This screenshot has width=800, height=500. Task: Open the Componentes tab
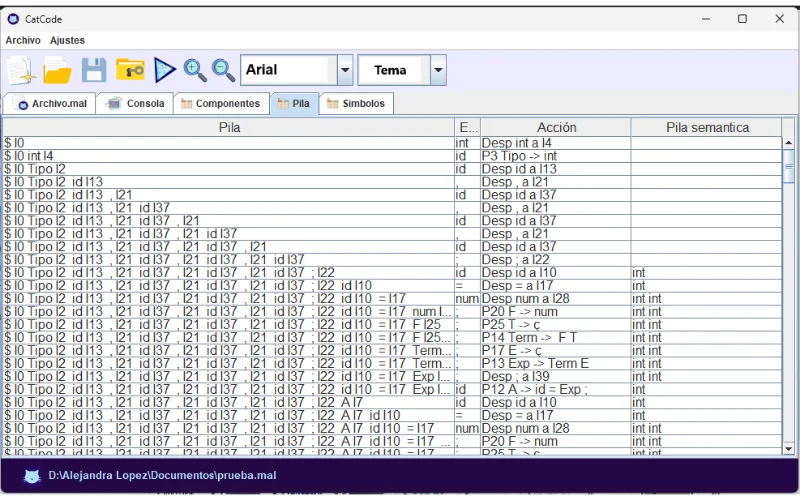220,103
